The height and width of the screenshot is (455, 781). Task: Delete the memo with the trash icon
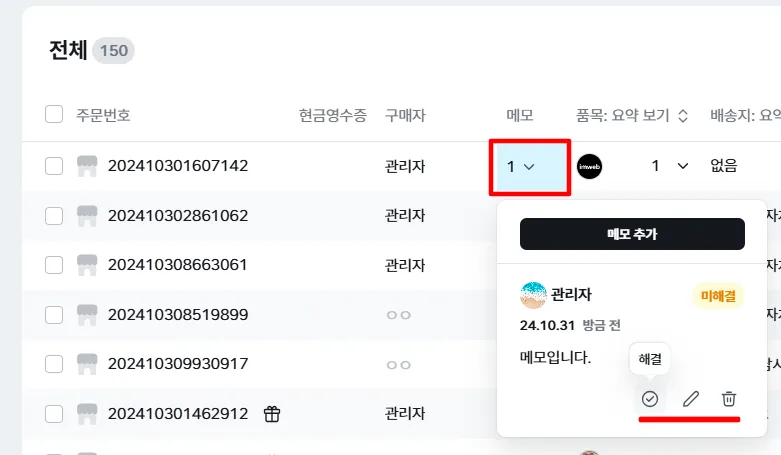[x=729, y=399]
